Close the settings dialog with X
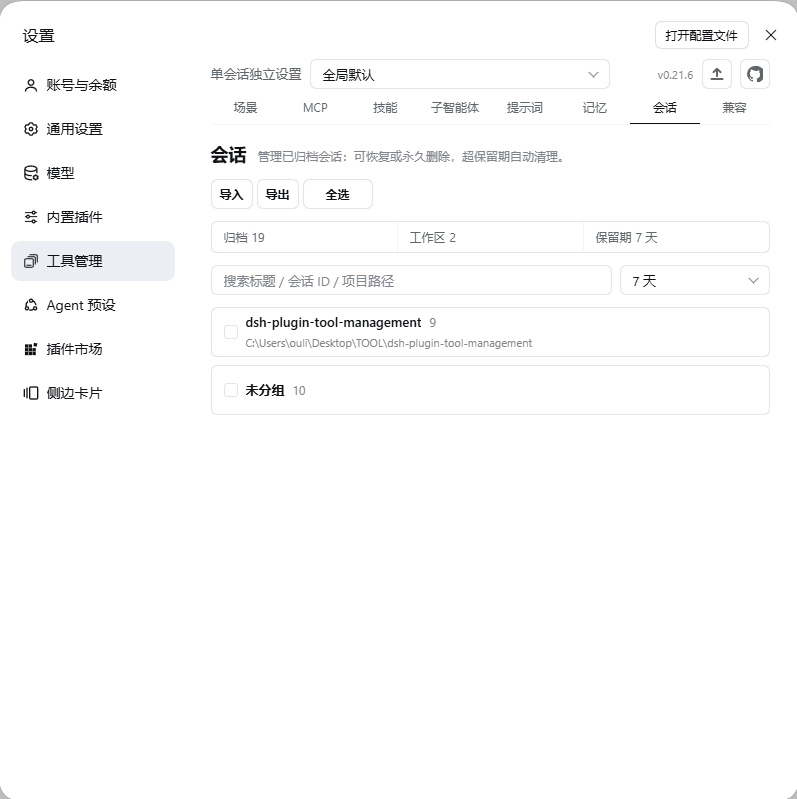 (x=771, y=35)
